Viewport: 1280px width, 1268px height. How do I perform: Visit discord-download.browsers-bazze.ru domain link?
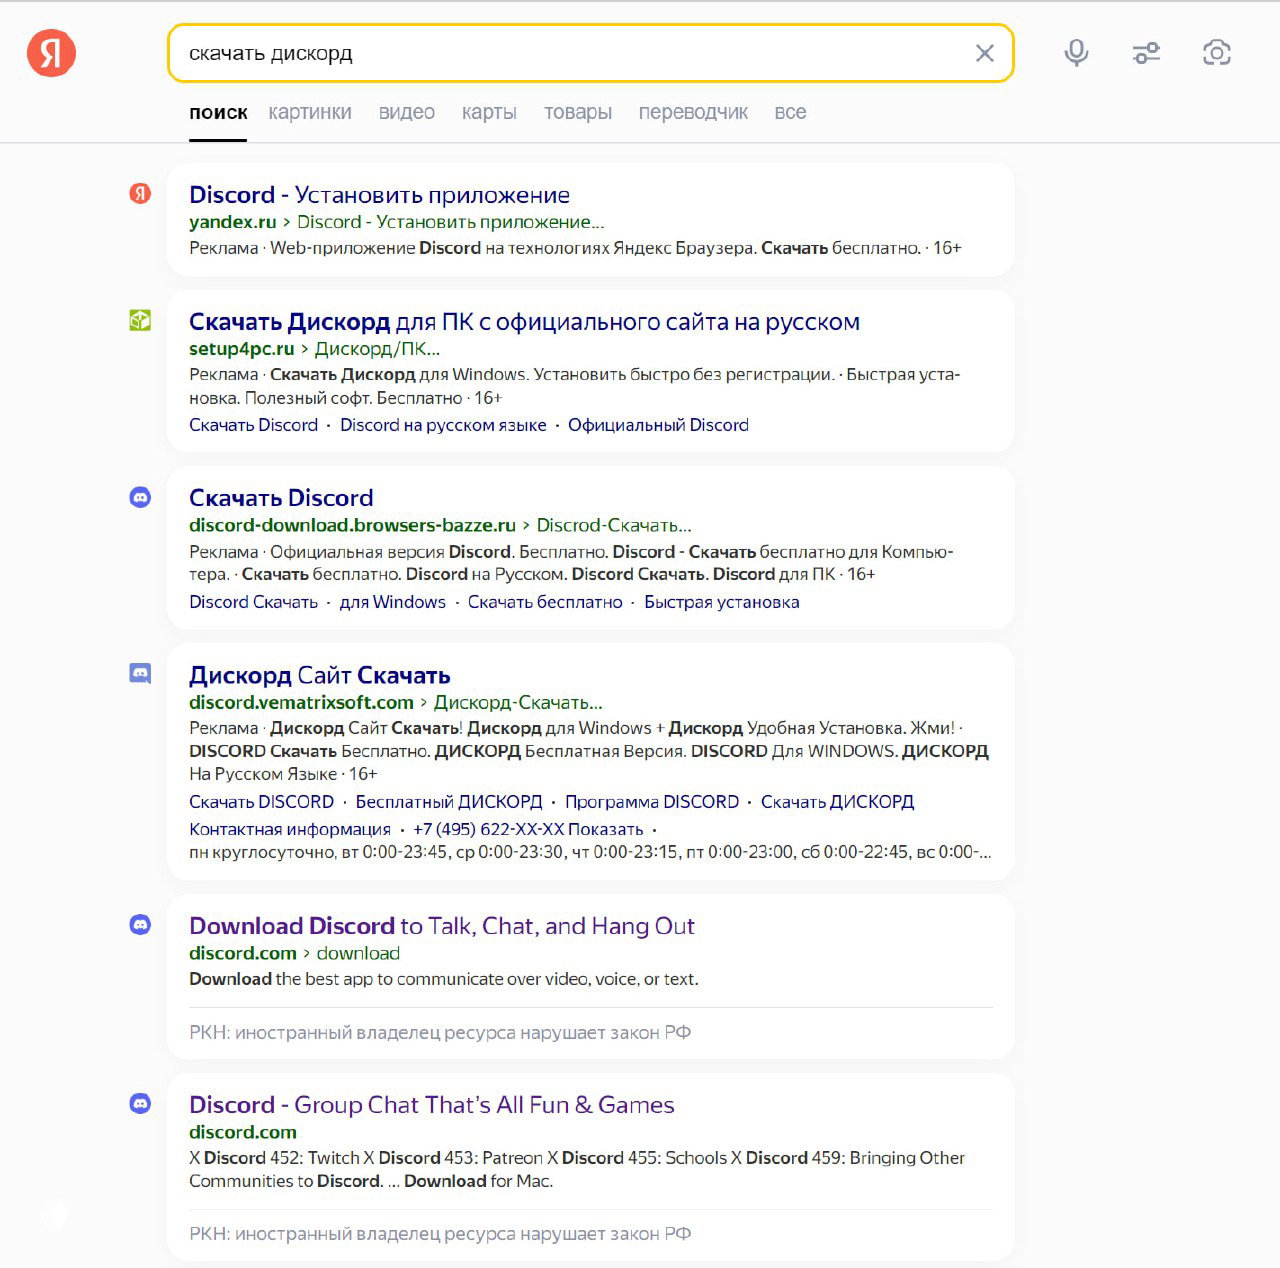(352, 525)
